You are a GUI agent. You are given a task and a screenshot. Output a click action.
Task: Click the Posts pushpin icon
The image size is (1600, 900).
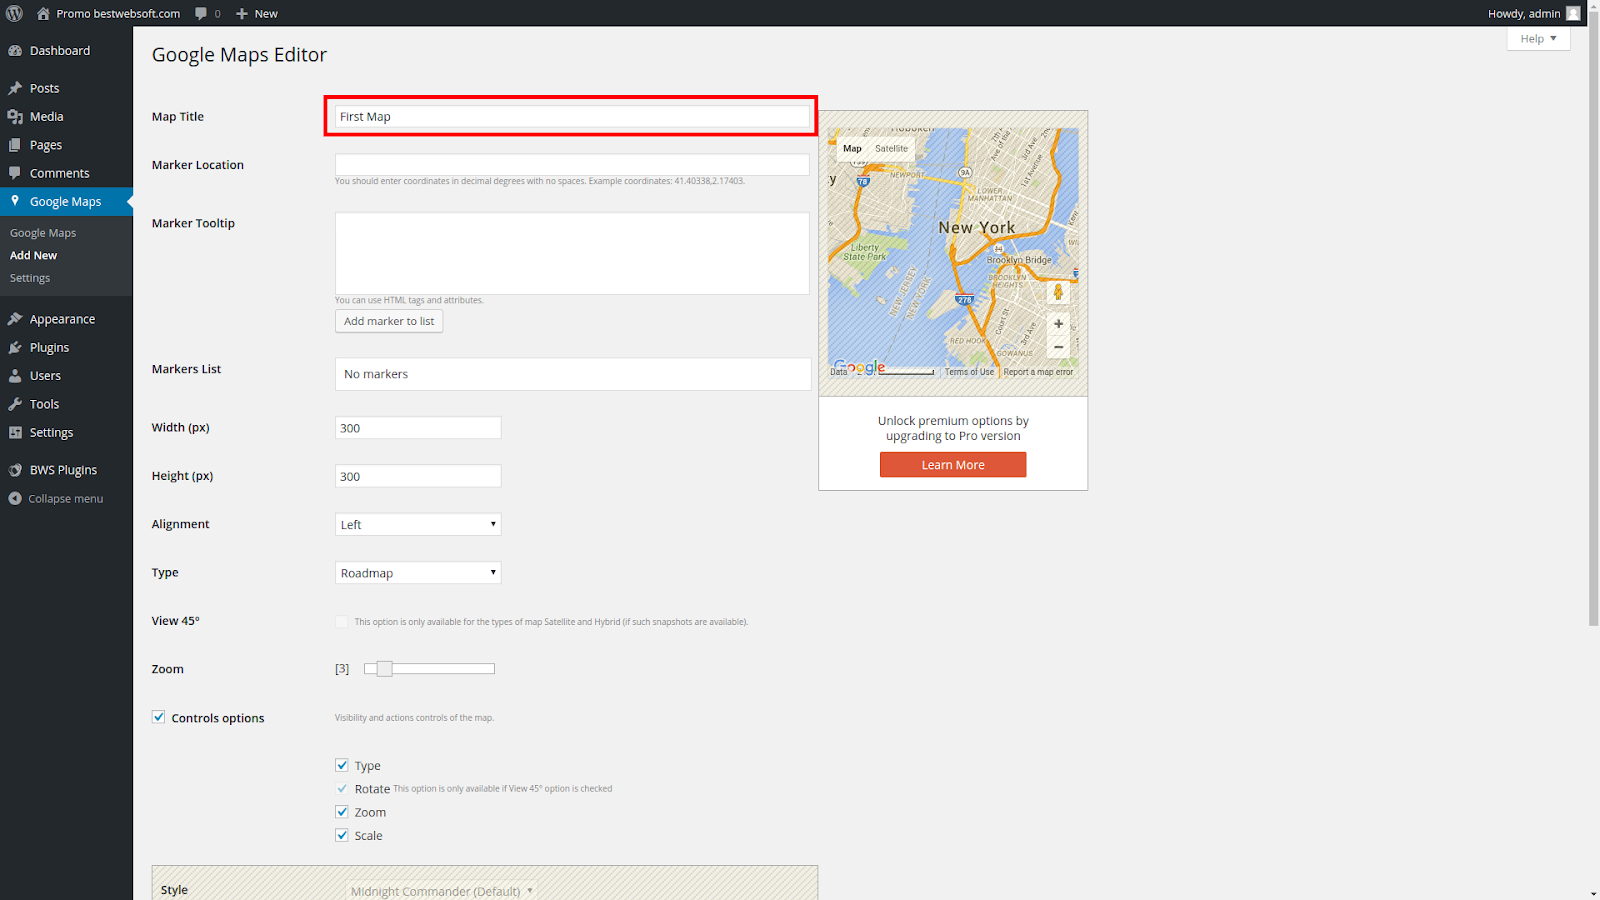tap(15, 88)
